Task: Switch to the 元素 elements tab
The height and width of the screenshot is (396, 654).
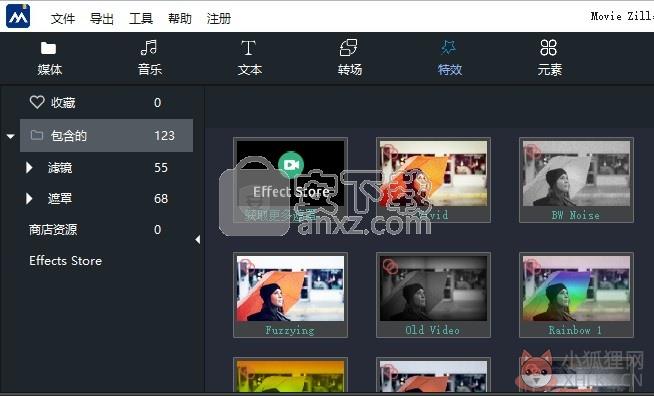Action: click(549, 58)
